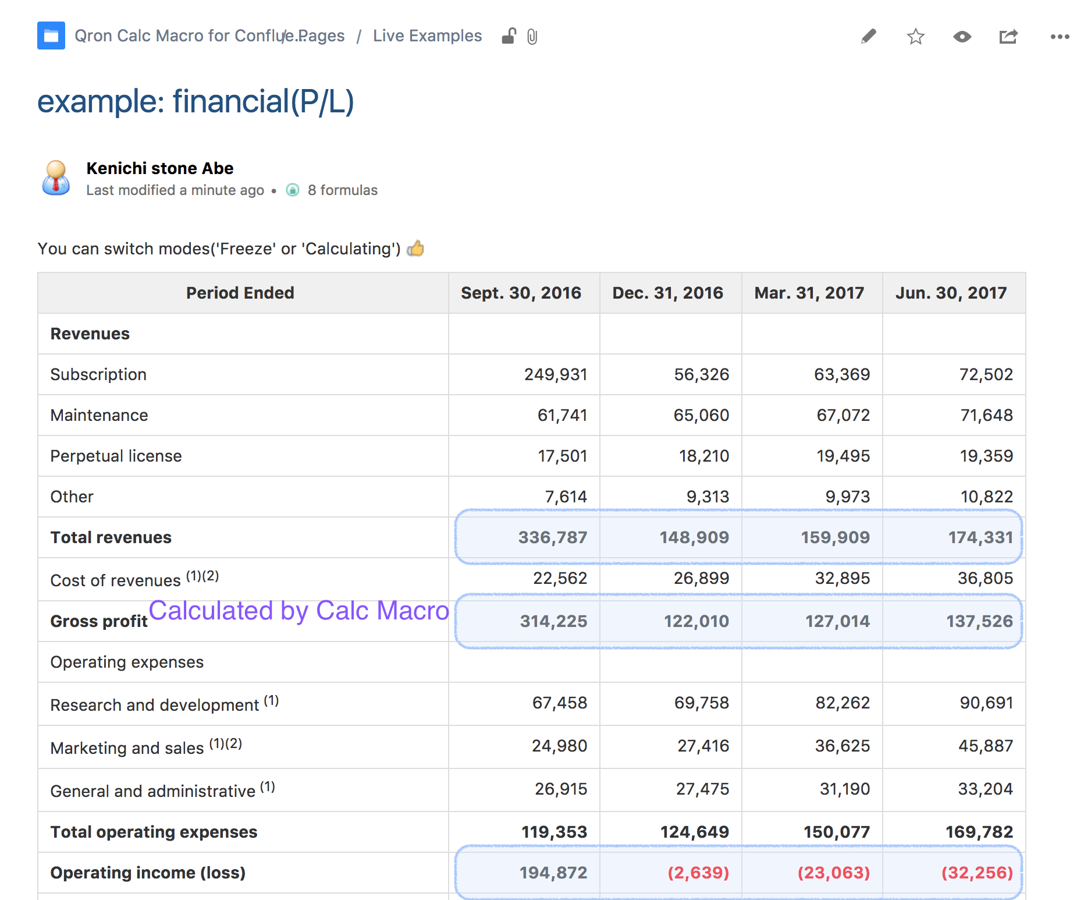The height and width of the screenshot is (900, 1084).
Task: Open the Live Examples breadcrumb
Action: [427, 36]
